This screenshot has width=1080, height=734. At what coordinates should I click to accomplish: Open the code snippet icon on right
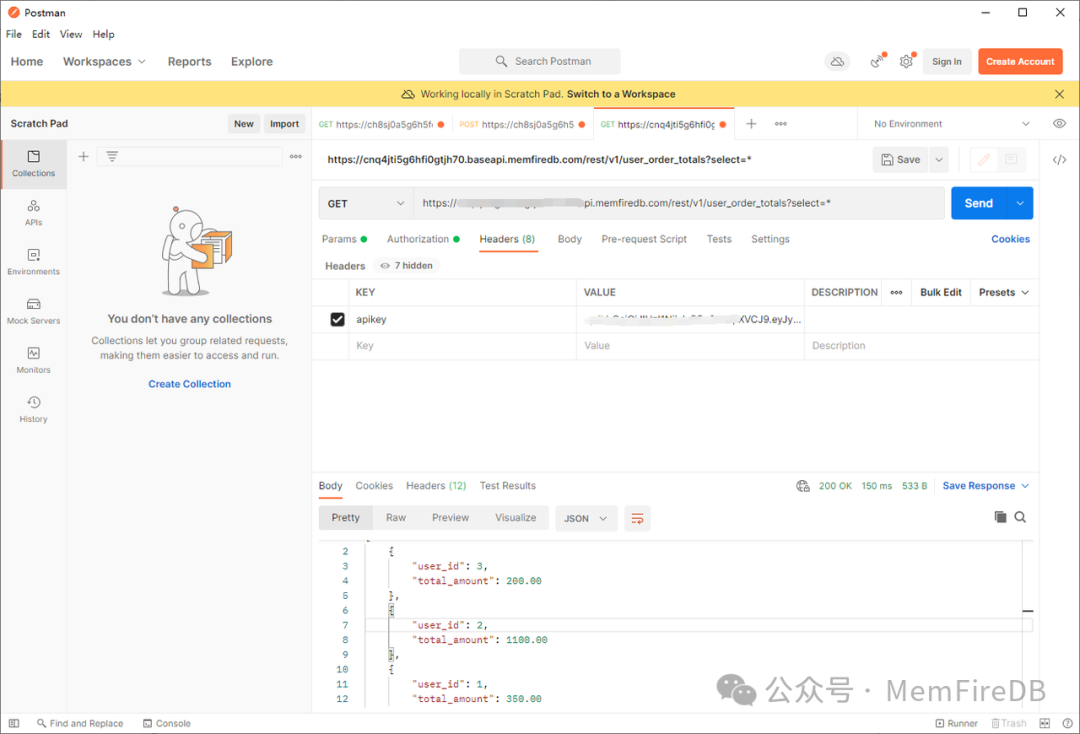1059,160
